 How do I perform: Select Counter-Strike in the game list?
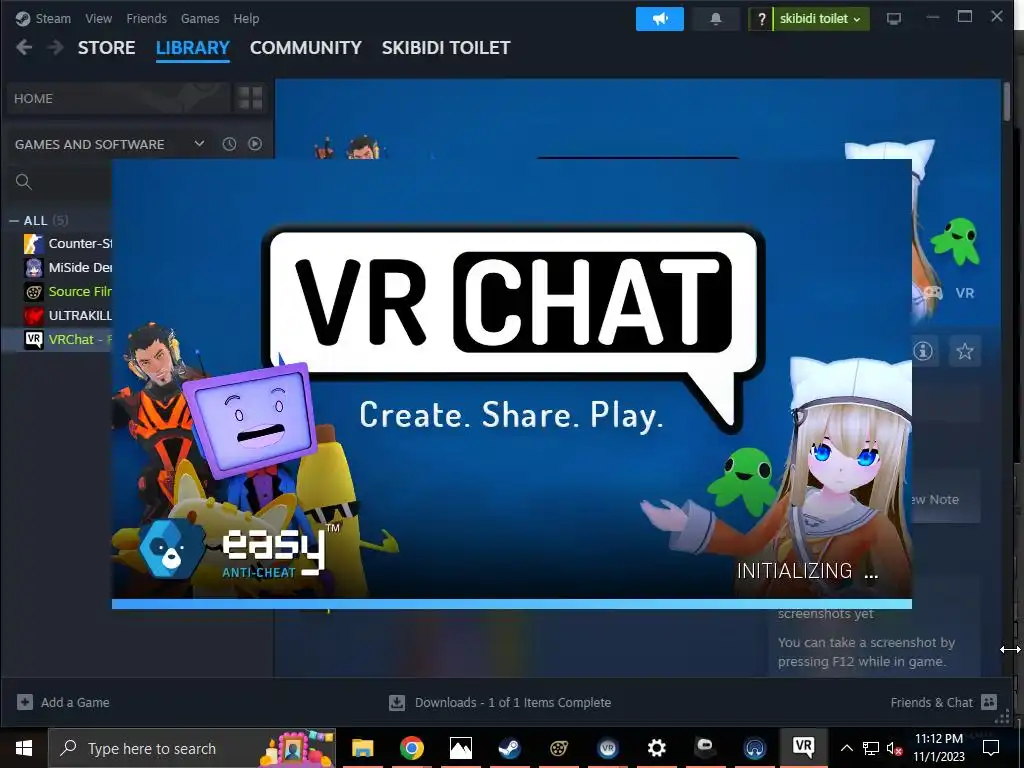tap(68, 244)
